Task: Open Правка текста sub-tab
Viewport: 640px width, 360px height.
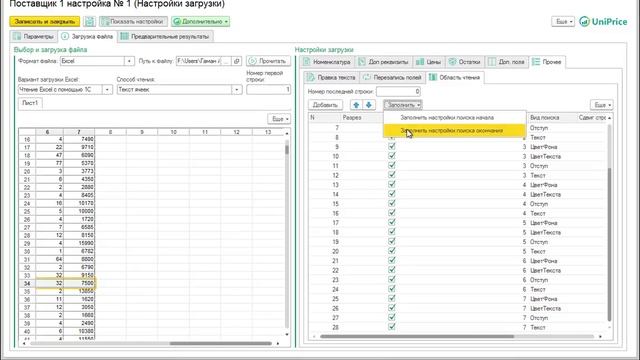Action: point(331,78)
